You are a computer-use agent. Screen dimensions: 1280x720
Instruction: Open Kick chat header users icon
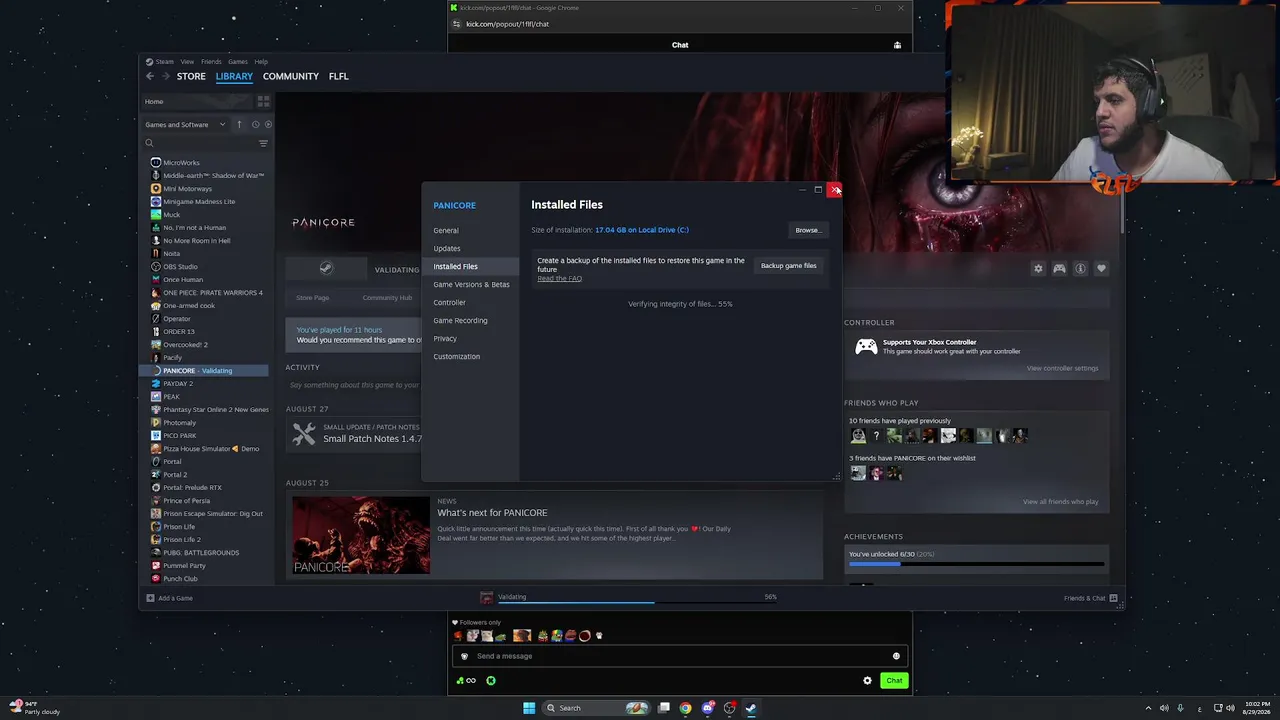(897, 45)
